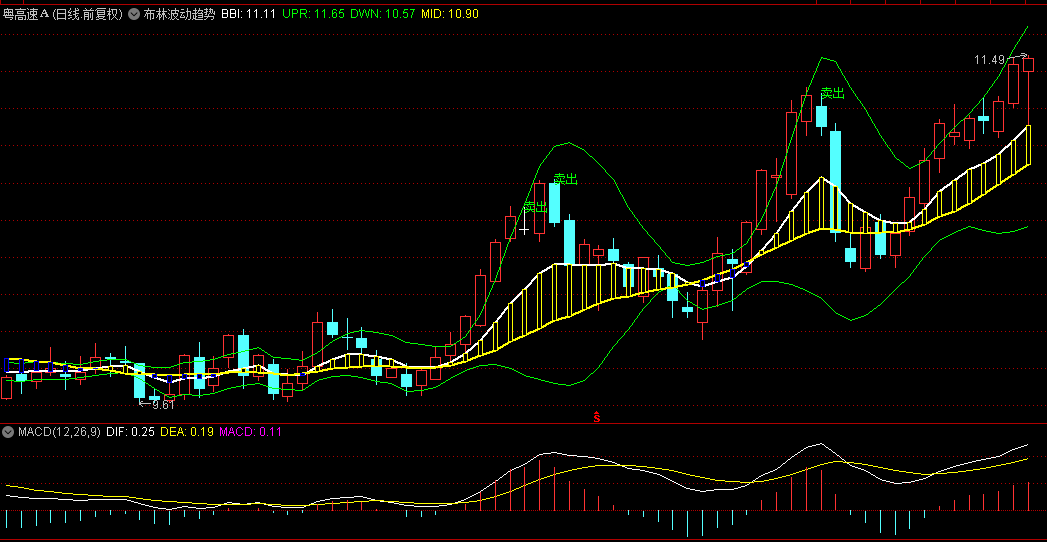Screen dimensions: 1047x542
Task: Select the MACD(12,26,9) indicator label
Action: (59, 432)
